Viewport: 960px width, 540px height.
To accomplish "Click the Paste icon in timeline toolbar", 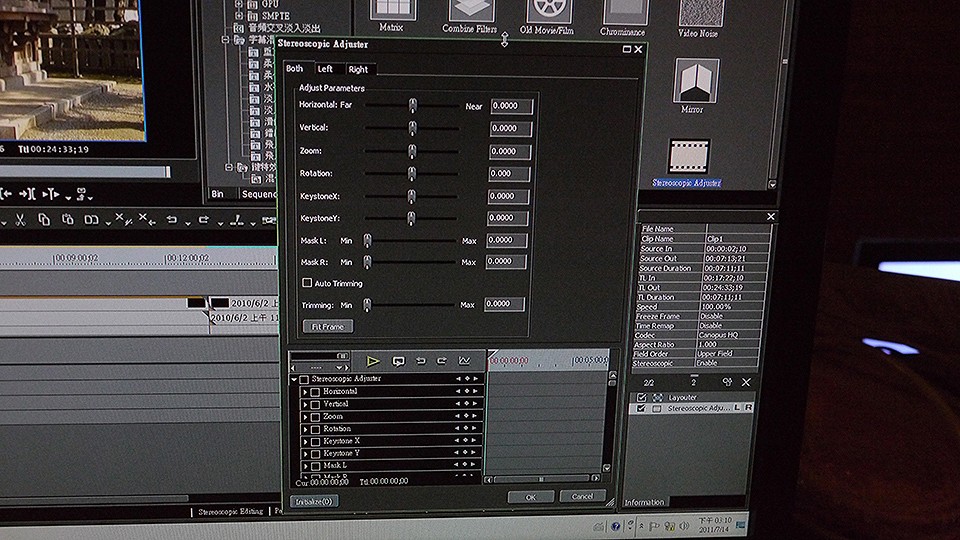I will pos(67,219).
